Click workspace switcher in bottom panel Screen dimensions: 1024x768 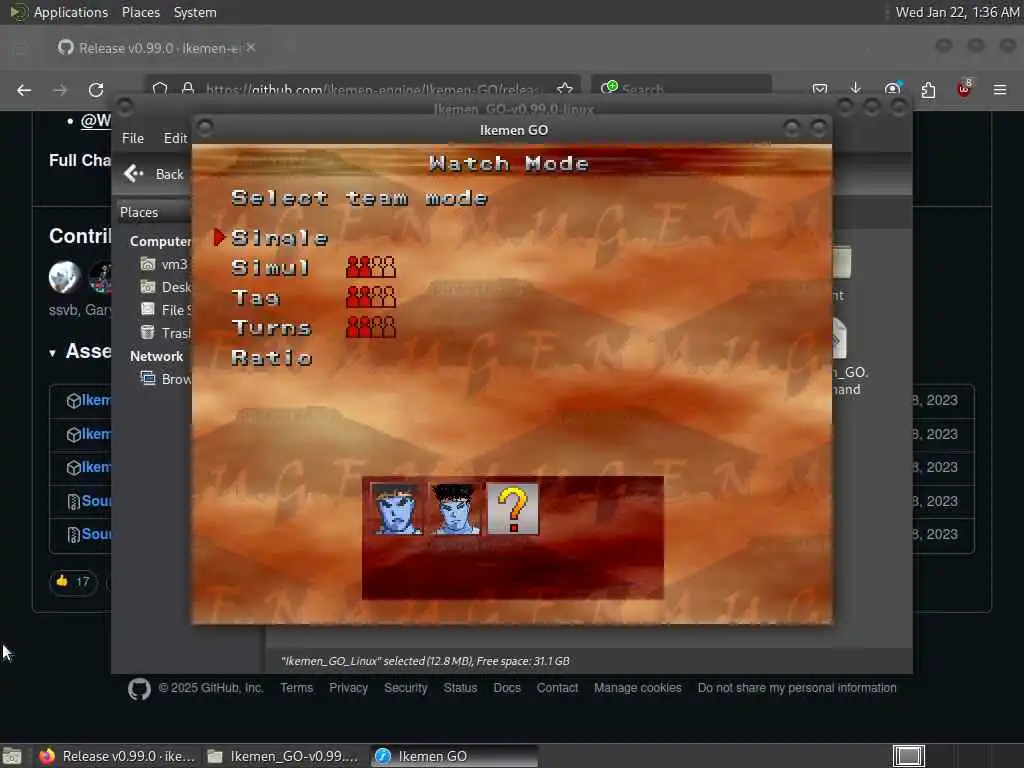tap(908, 756)
